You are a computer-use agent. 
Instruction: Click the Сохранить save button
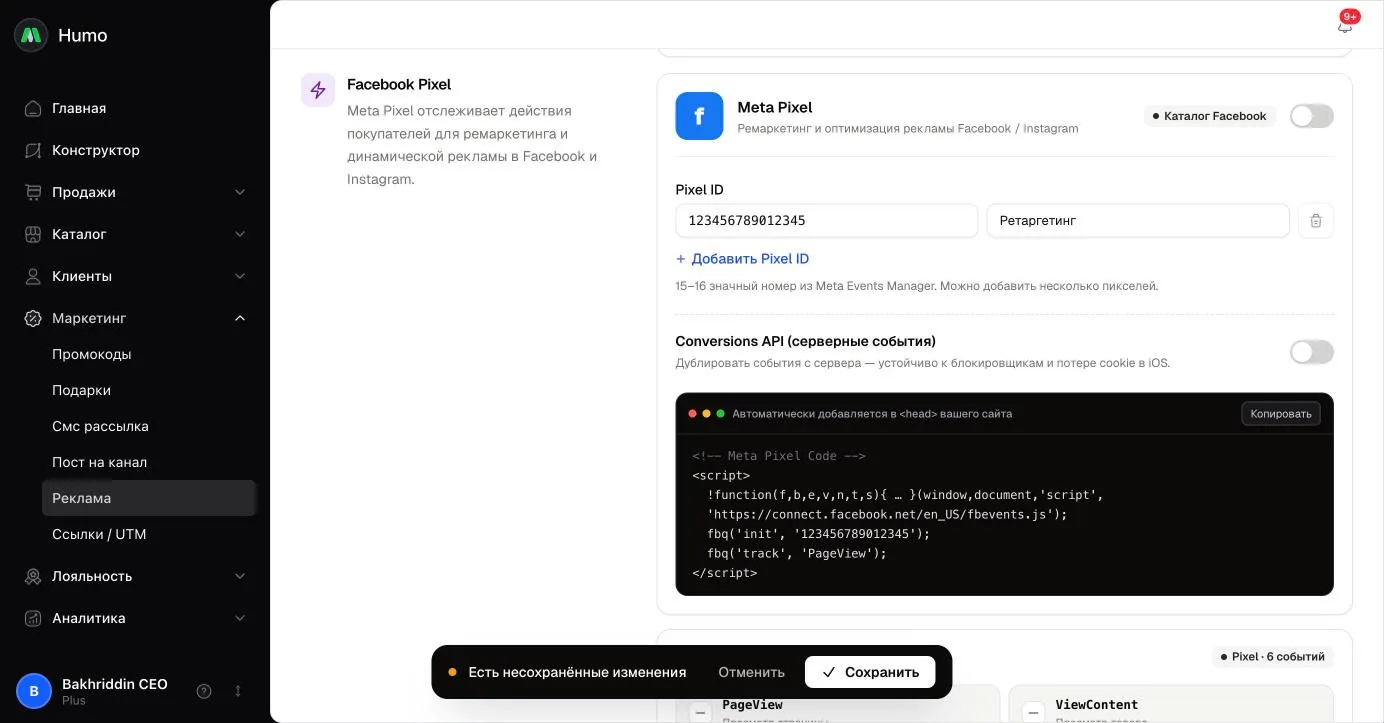pos(870,672)
